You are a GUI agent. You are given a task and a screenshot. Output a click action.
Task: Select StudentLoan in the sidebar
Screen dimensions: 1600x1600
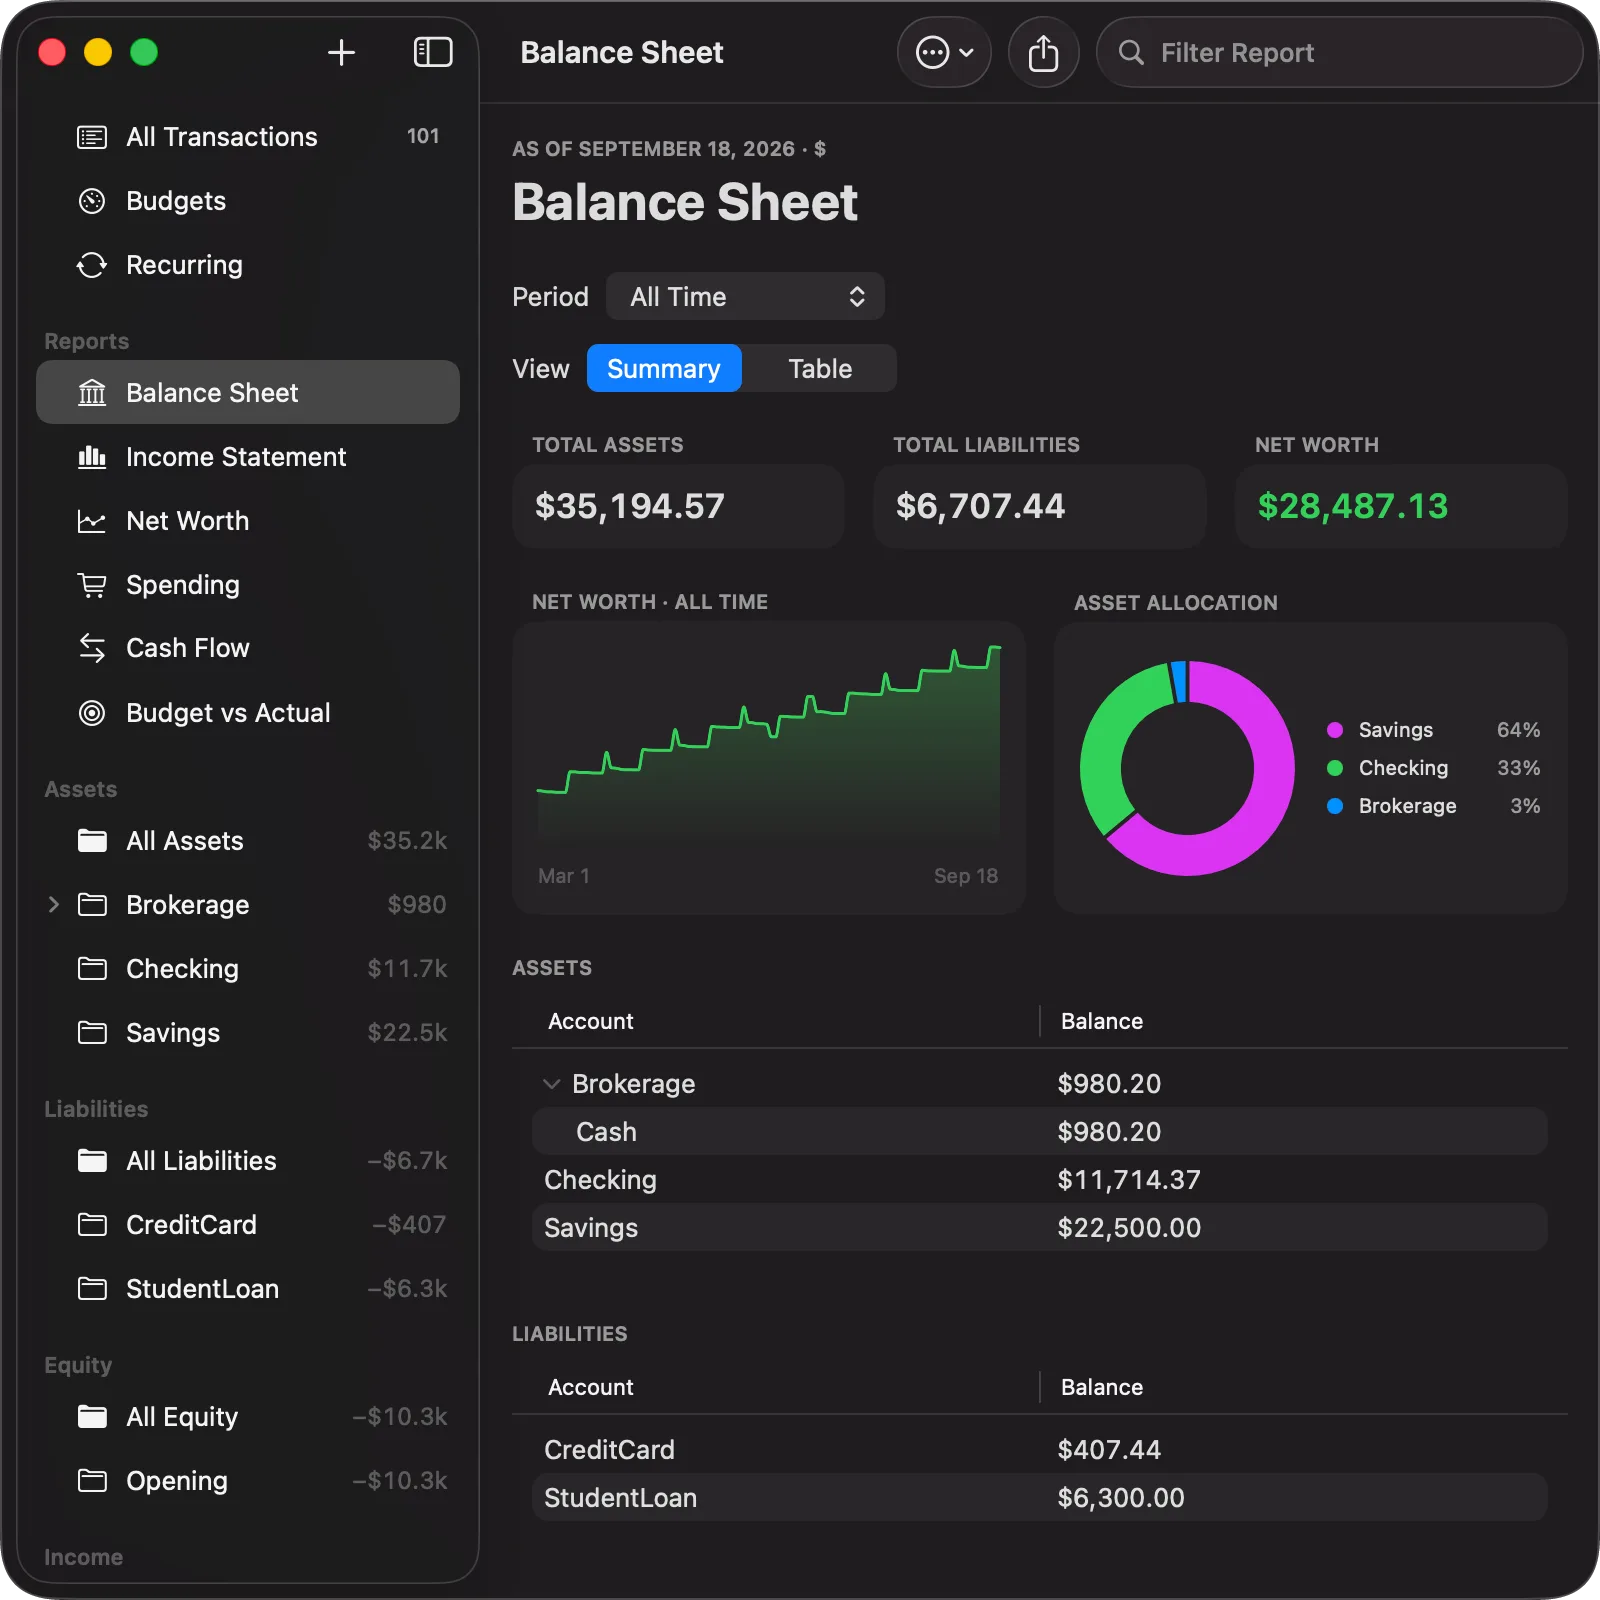(x=248, y=1289)
